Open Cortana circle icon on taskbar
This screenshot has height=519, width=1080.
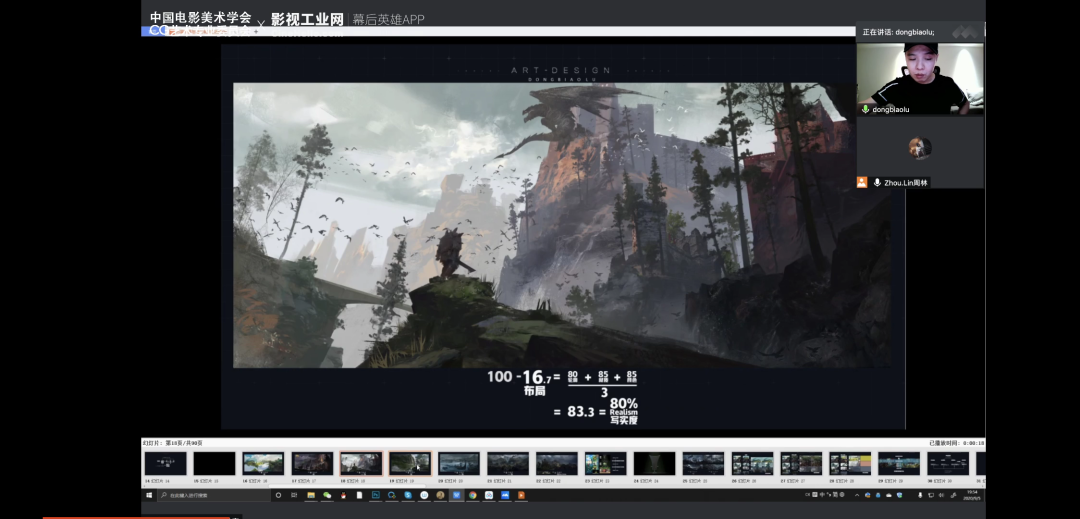[x=278, y=495]
